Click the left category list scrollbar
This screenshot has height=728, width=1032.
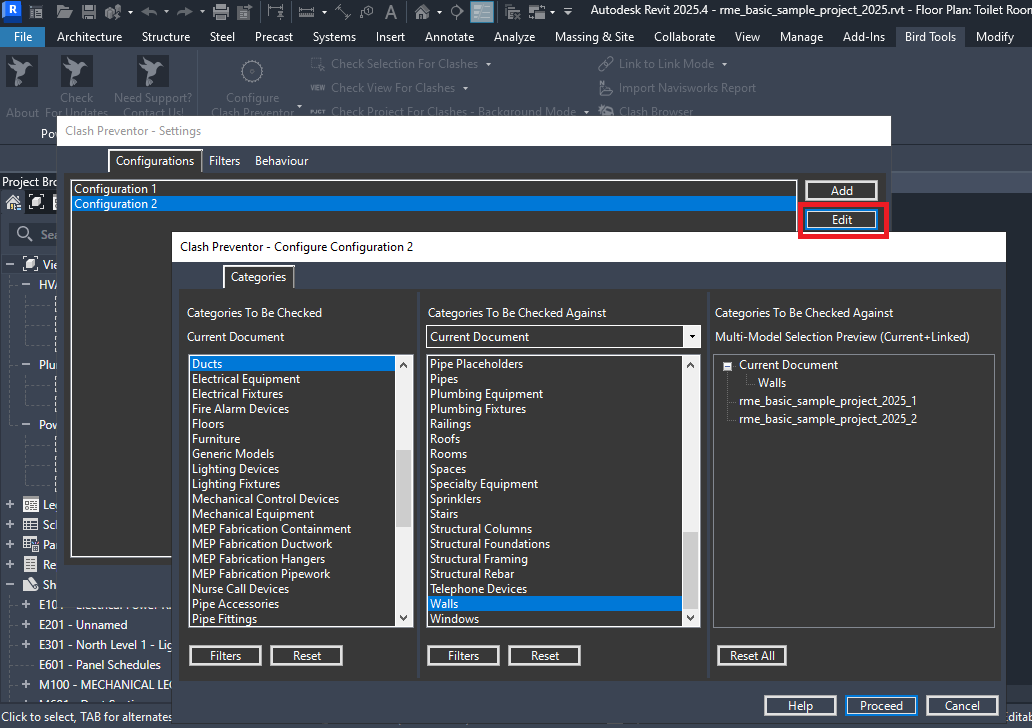[403, 490]
